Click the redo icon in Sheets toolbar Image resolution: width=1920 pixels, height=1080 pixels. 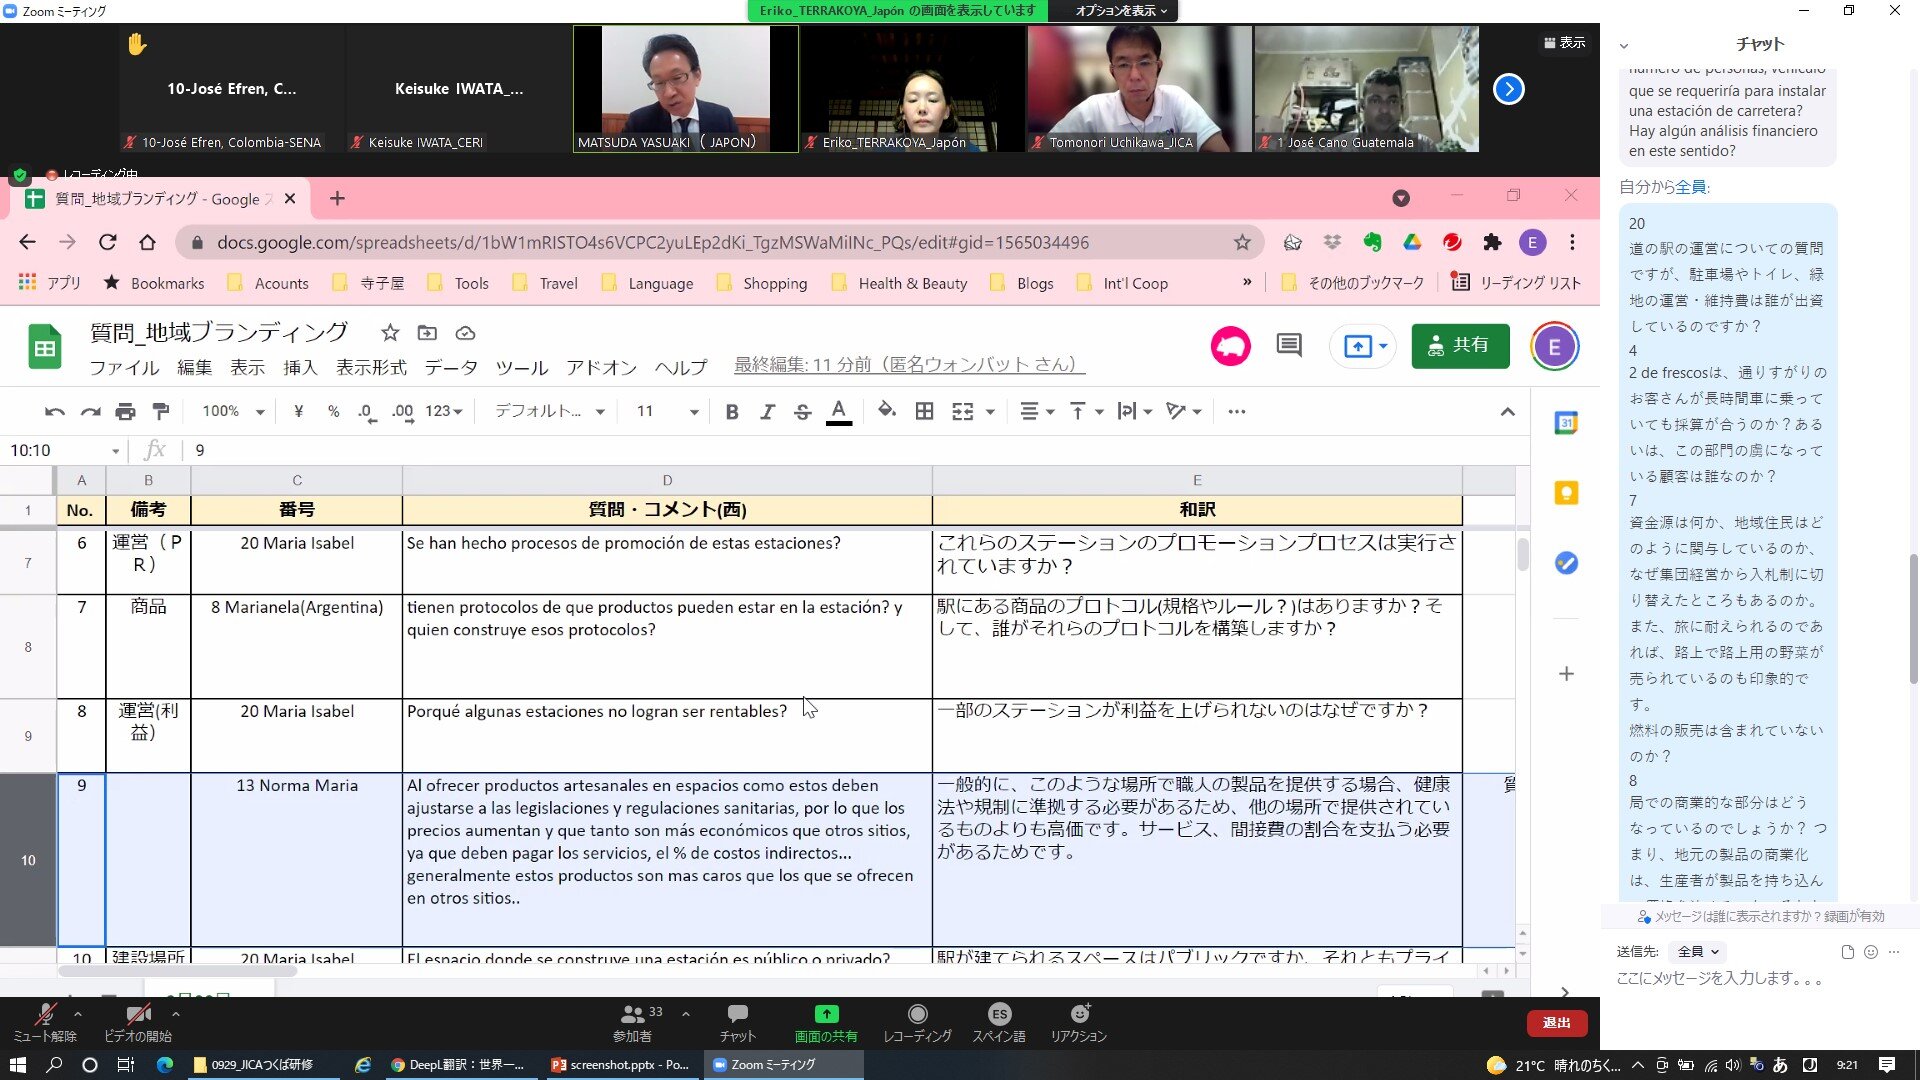coord(90,411)
